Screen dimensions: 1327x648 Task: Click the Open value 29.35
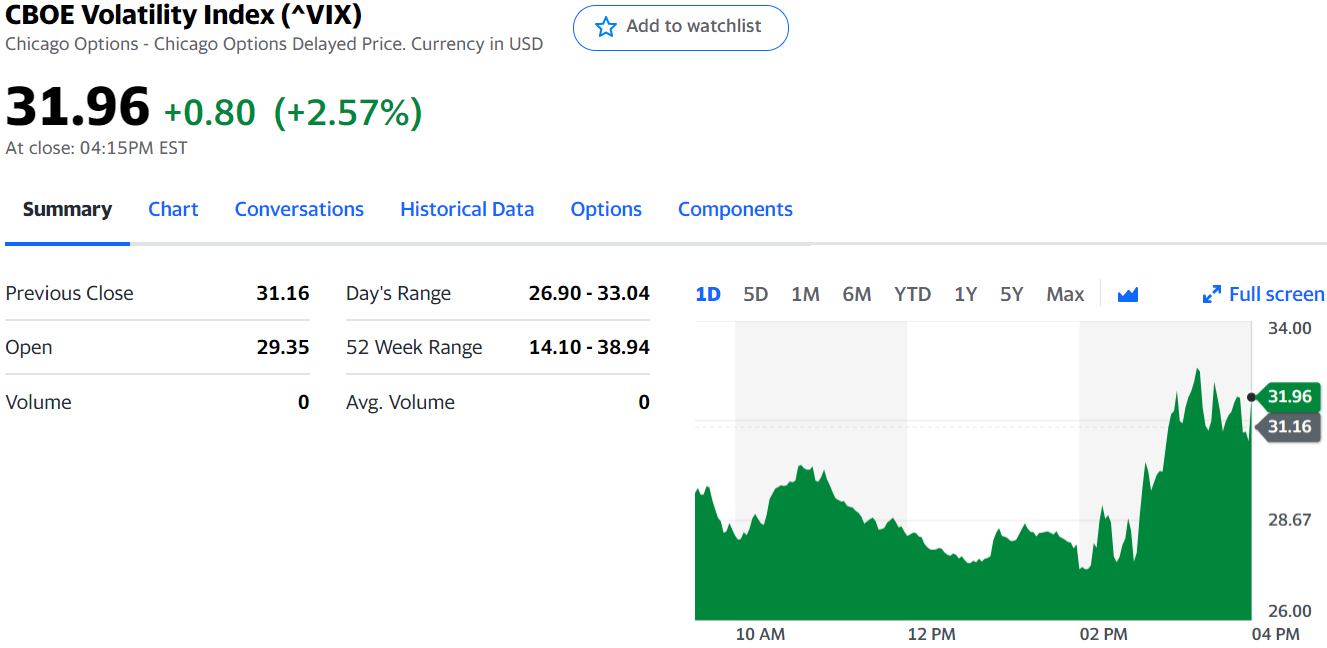(x=283, y=347)
